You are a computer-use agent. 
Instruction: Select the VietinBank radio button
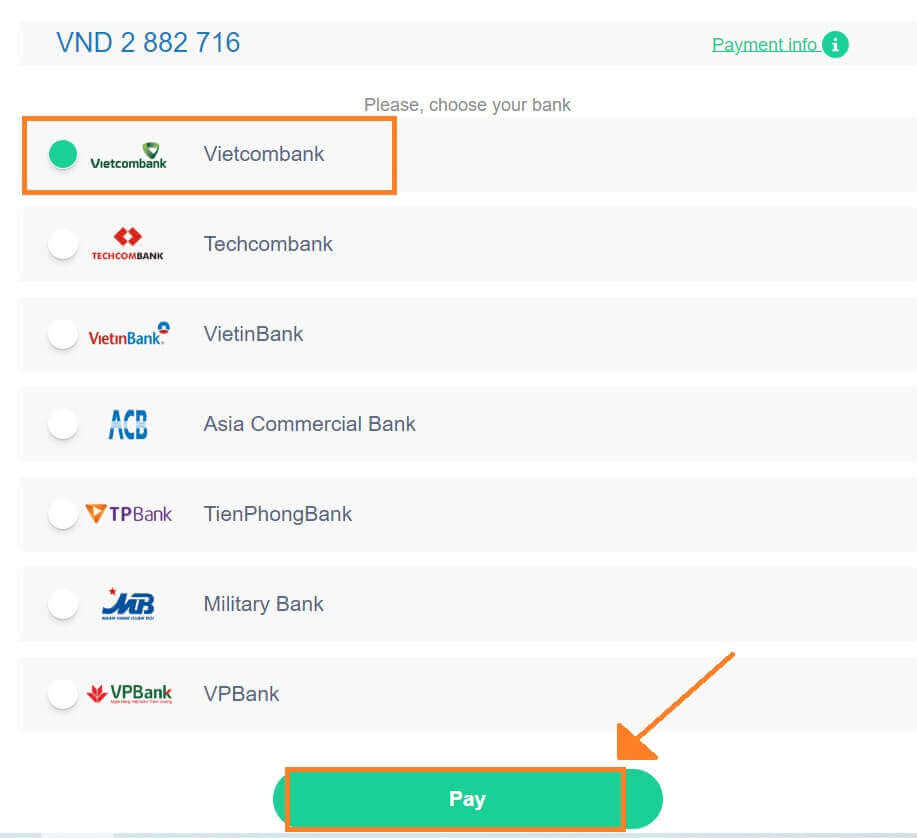coord(63,334)
